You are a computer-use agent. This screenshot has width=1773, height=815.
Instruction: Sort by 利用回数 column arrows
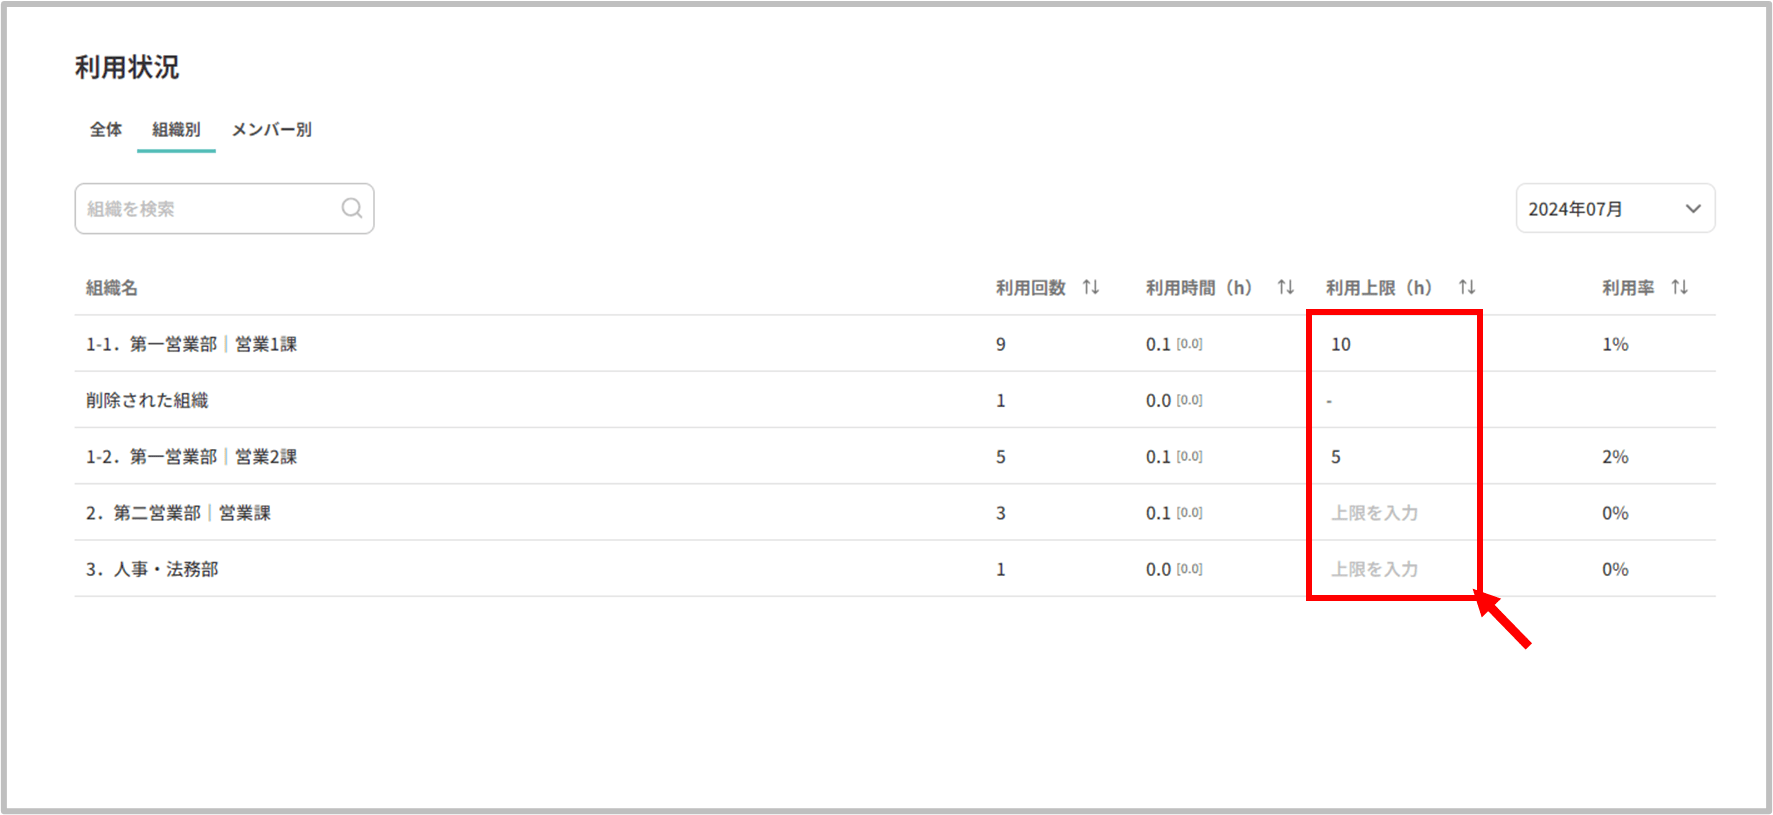[1091, 288]
